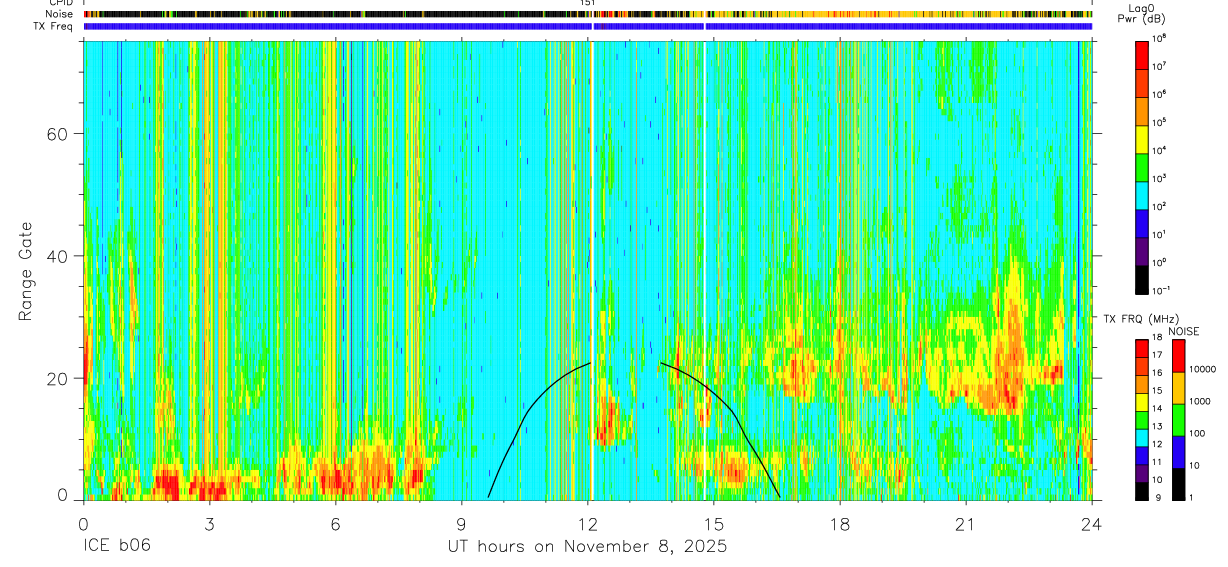Select the black 9-10 MHz TX FRQ swatch
Viewport: 1228px width, 567px height.
[1142, 490]
